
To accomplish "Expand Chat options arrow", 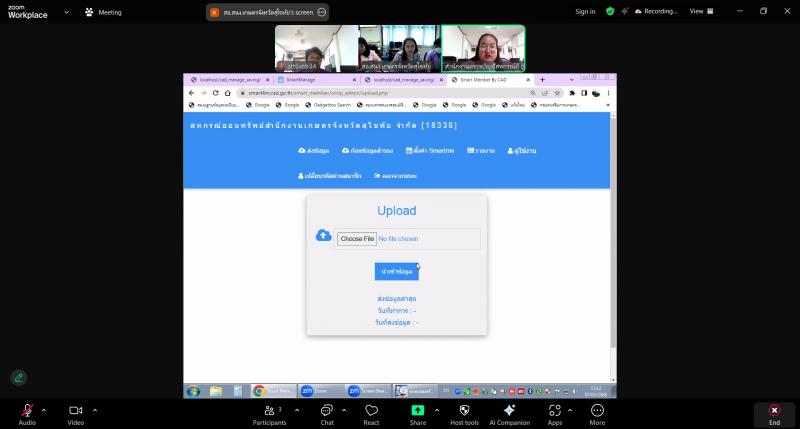I will pos(344,410).
